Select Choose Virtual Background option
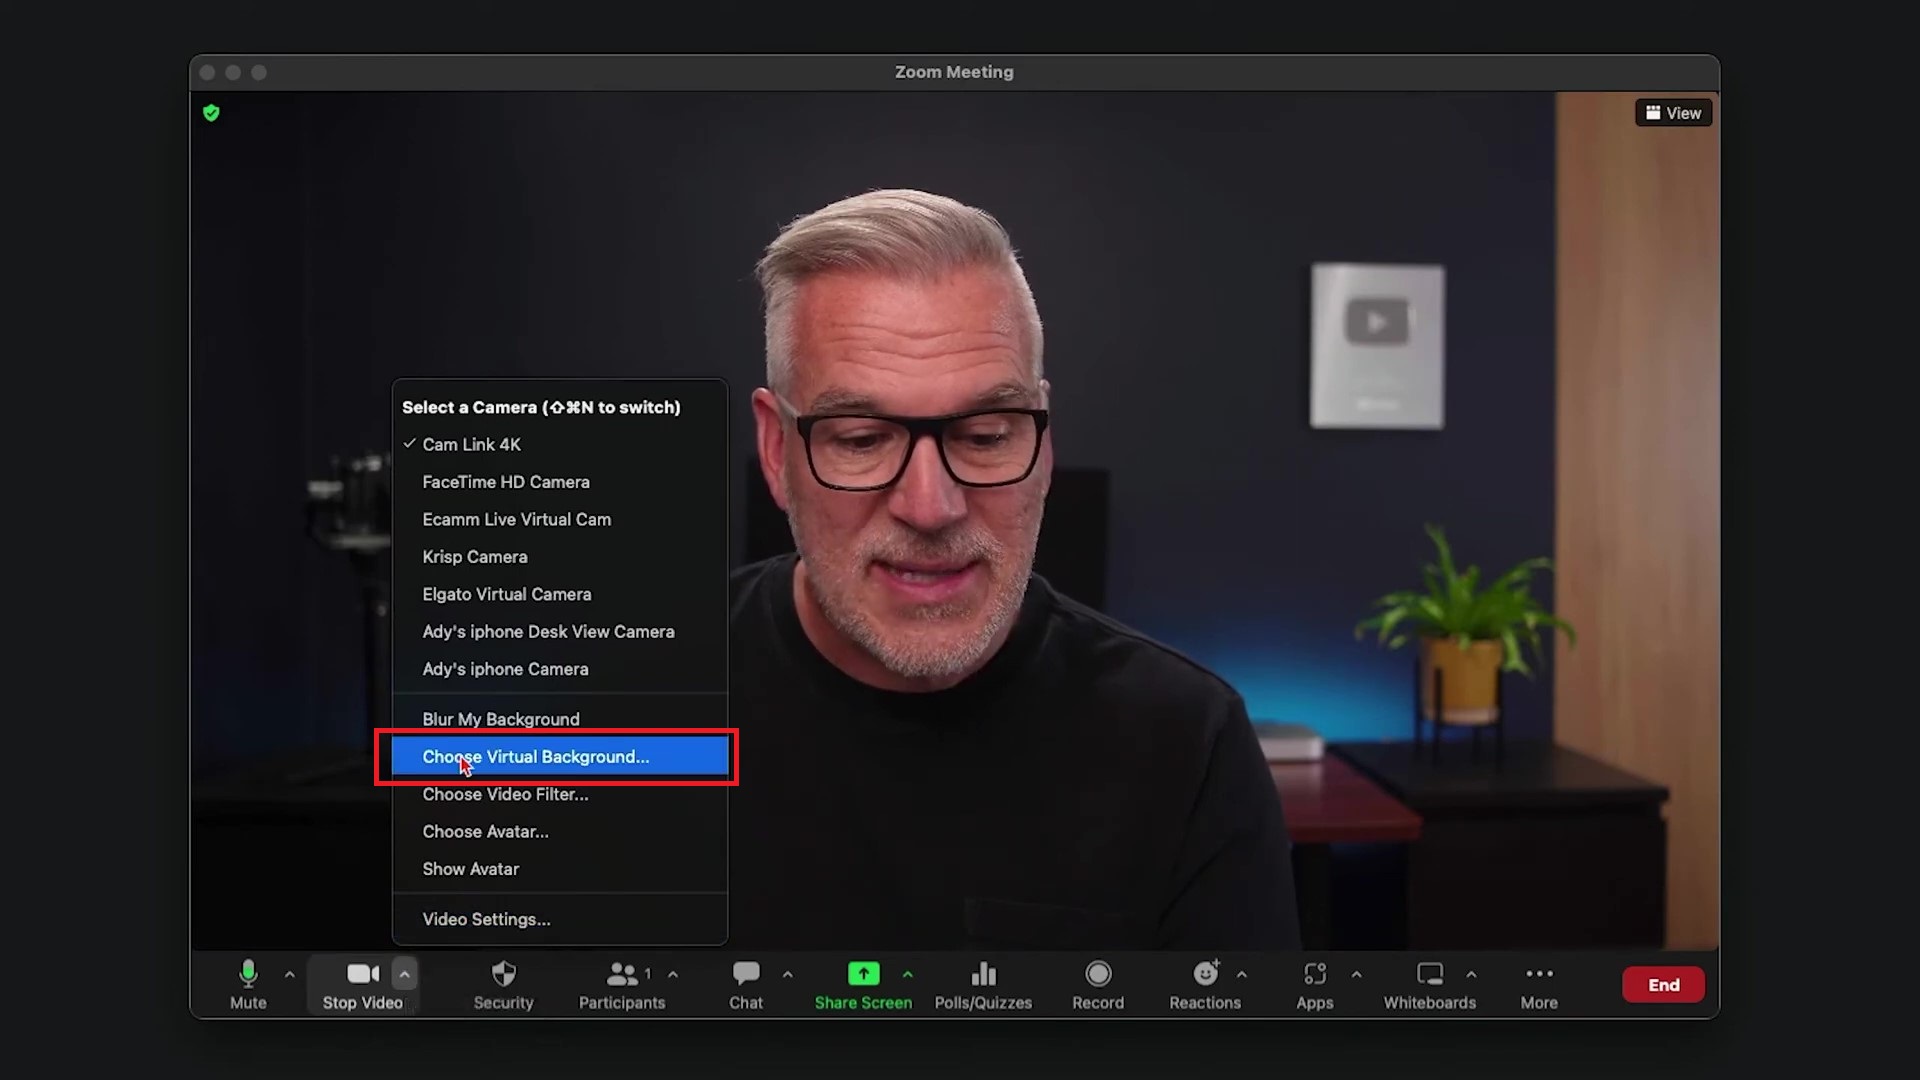Screen dimensions: 1920x1080 coord(535,756)
